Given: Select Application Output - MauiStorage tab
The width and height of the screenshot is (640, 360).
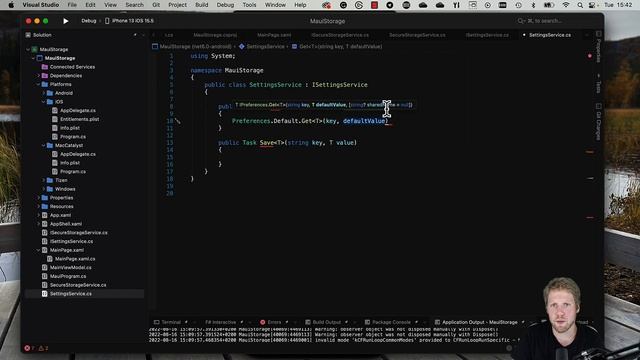Looking at the screenshot, I should click(480, 322).
